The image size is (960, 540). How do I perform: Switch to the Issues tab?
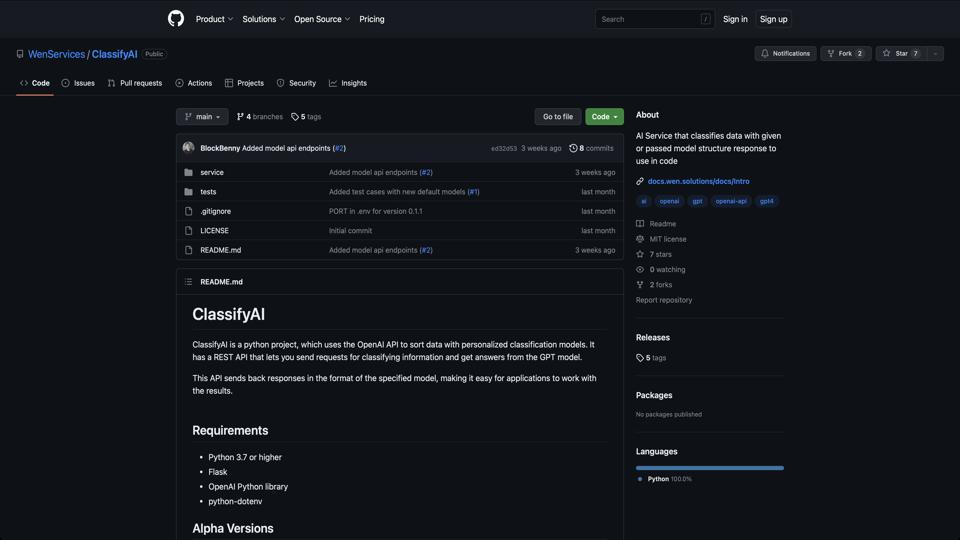[x=78, y=83]
